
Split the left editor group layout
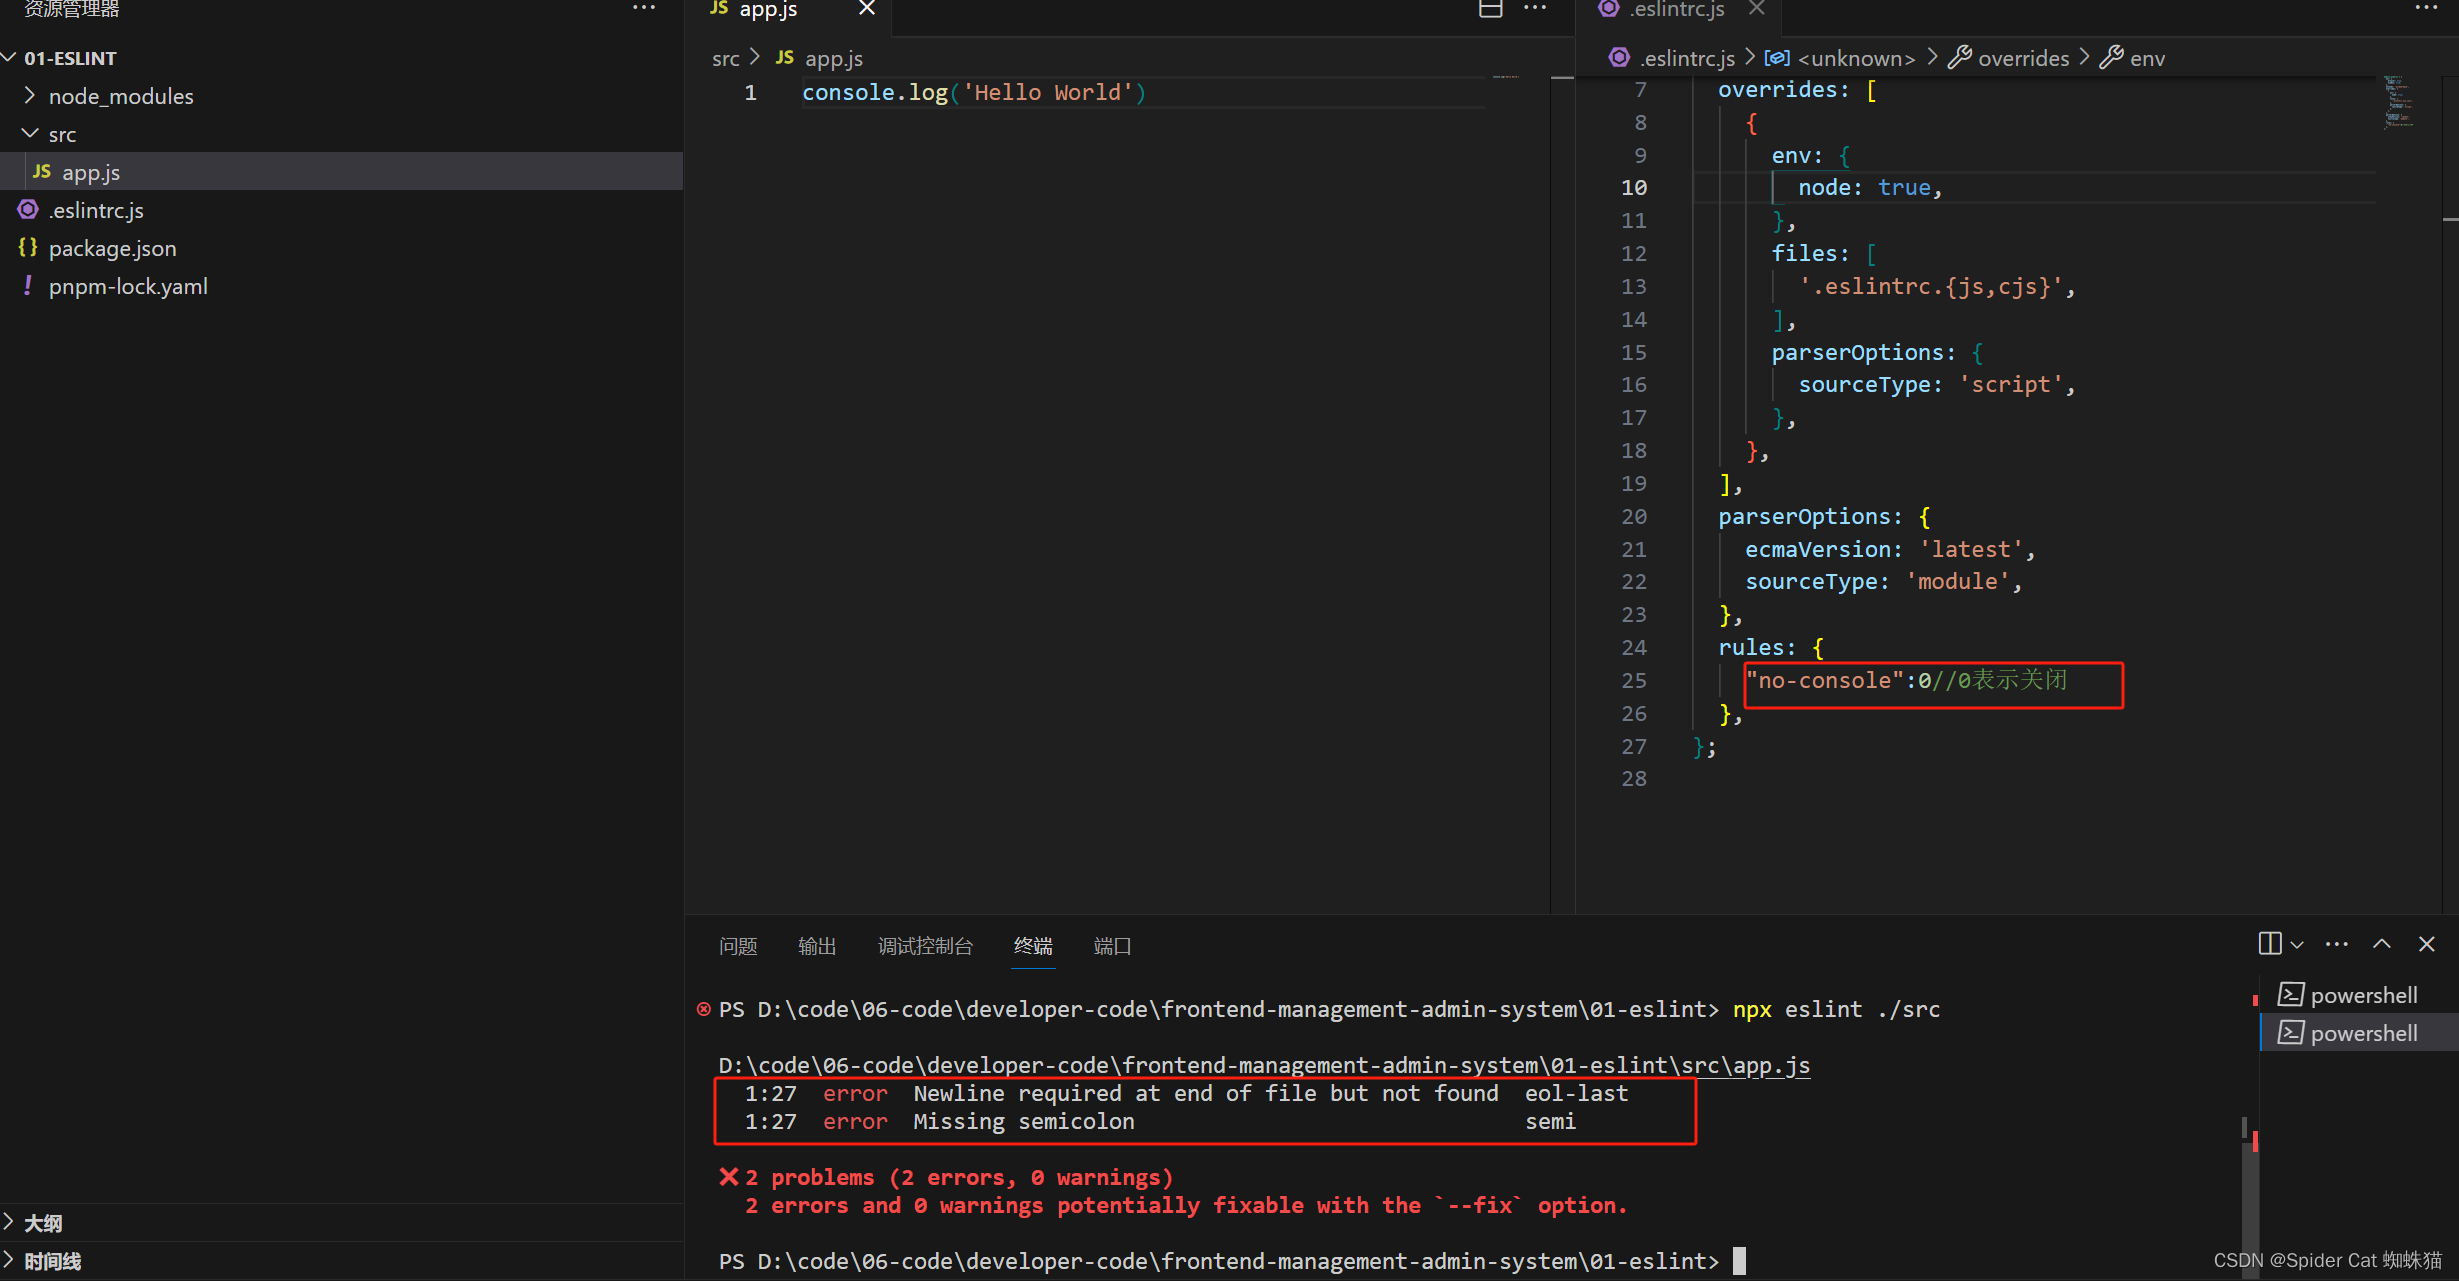coord(1491,9)
